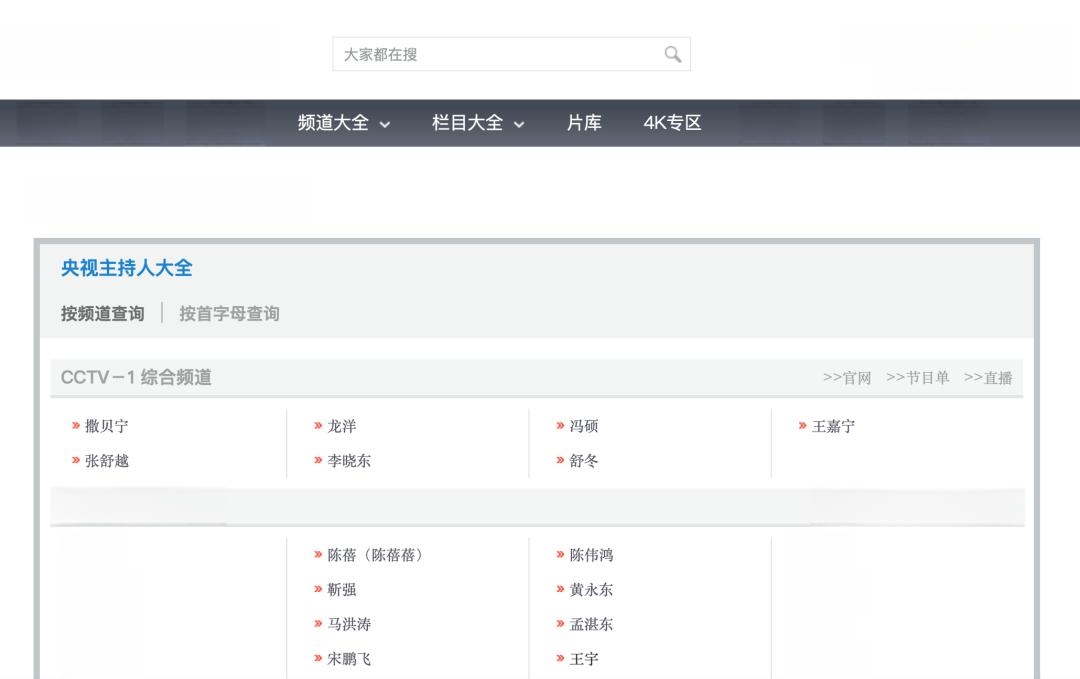The image size is (1080, 679).
Task: Click red arrow bullet beside 舒冬
Action: [x=561, y=460]
